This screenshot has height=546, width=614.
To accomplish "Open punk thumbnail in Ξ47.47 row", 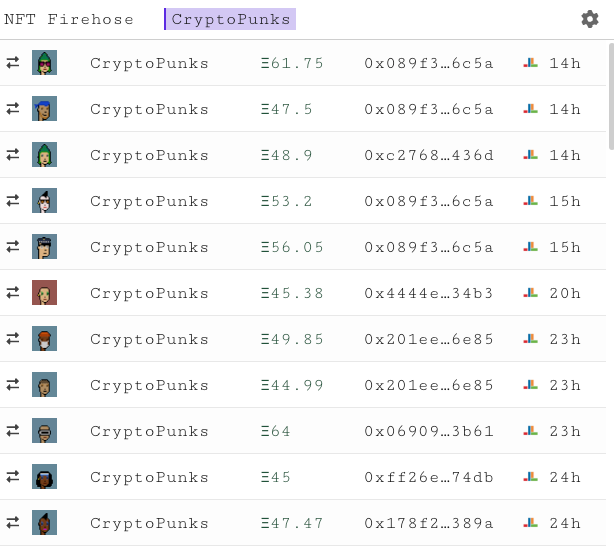I will click(44, 523).
